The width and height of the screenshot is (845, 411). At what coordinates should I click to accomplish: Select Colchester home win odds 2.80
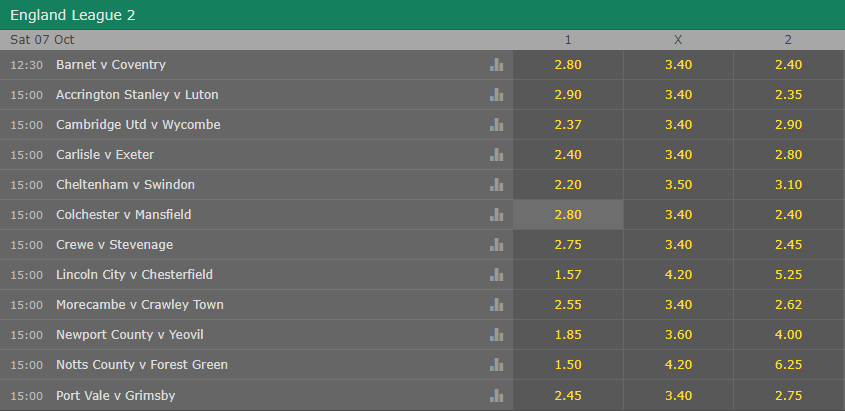[x=568, y=215]
